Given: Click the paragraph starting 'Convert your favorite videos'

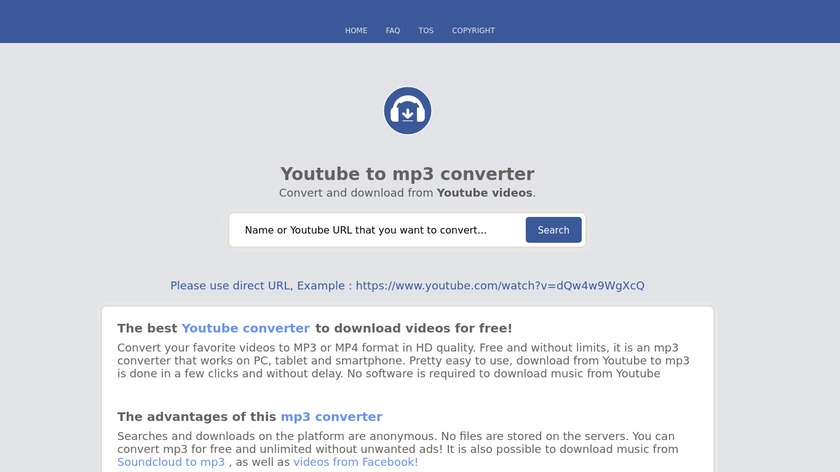Looking at the screenshot, I should (403, 361).
